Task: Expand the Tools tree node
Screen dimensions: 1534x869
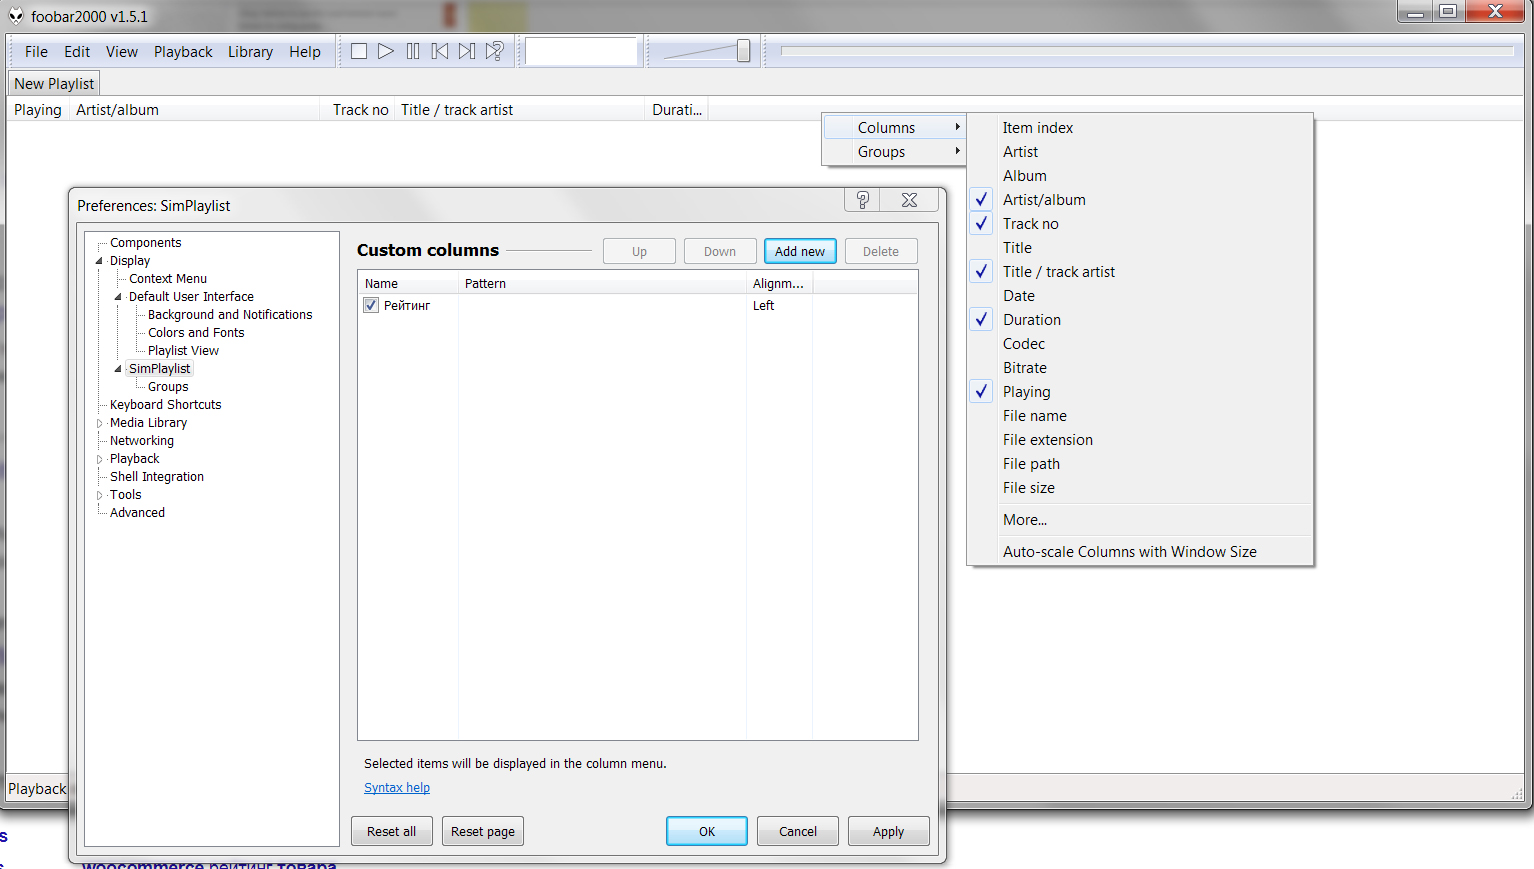Action: pos(99,495)
